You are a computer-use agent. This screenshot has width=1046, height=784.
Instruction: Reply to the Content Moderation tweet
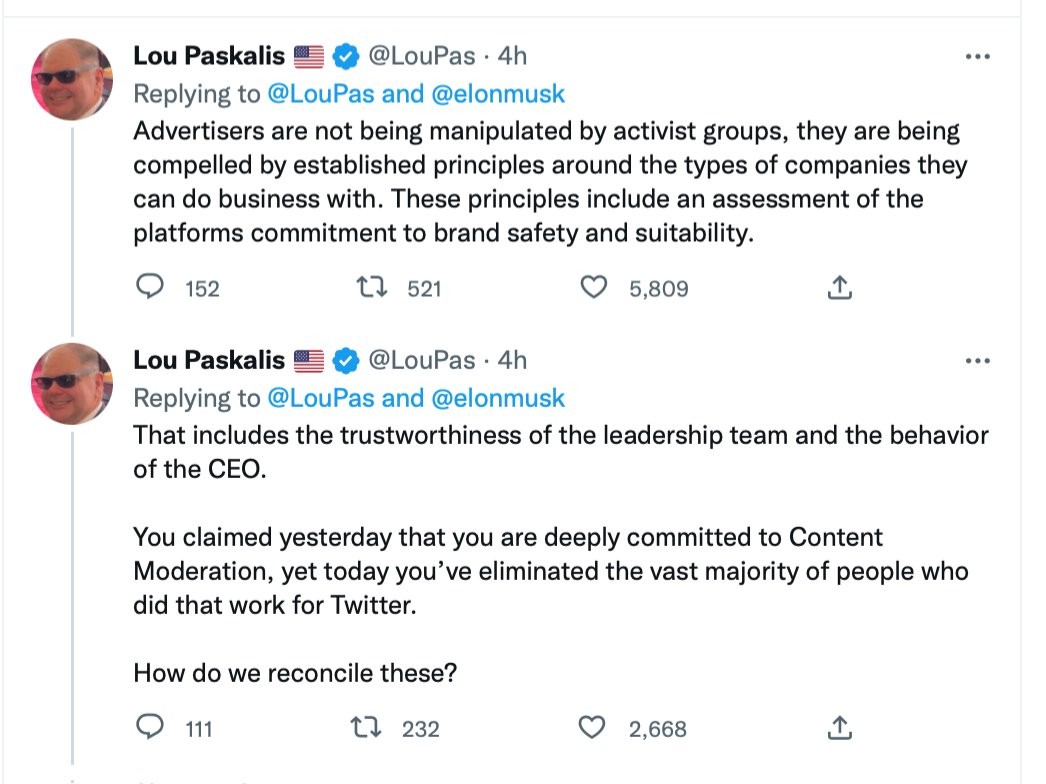150,727
